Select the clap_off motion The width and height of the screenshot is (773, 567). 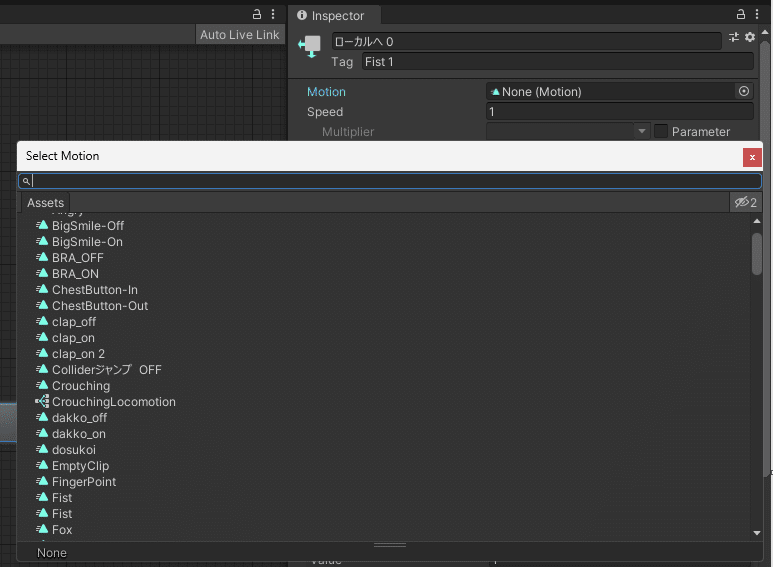[x=74, y=321]
